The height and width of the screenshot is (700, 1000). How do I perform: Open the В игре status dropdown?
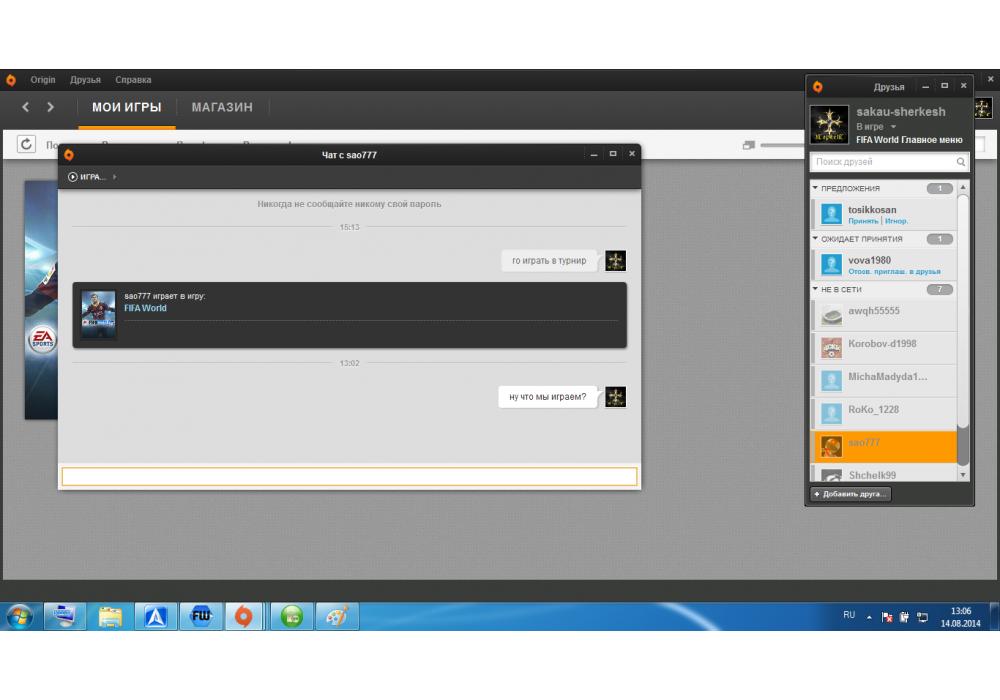tap(876, 126)
